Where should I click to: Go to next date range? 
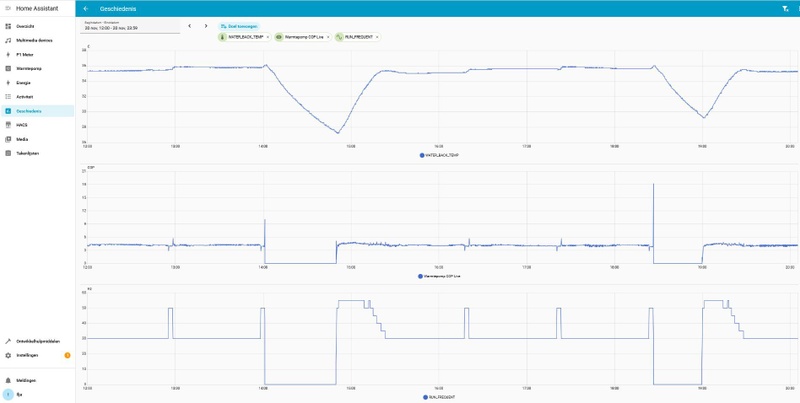coord(206,26)
